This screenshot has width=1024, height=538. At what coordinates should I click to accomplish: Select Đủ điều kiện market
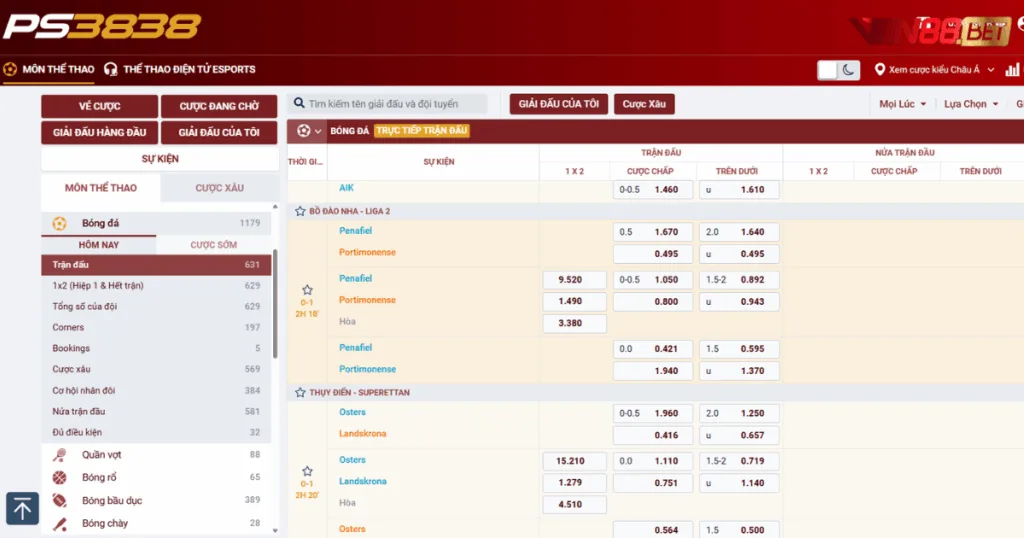tap(156, 432)
